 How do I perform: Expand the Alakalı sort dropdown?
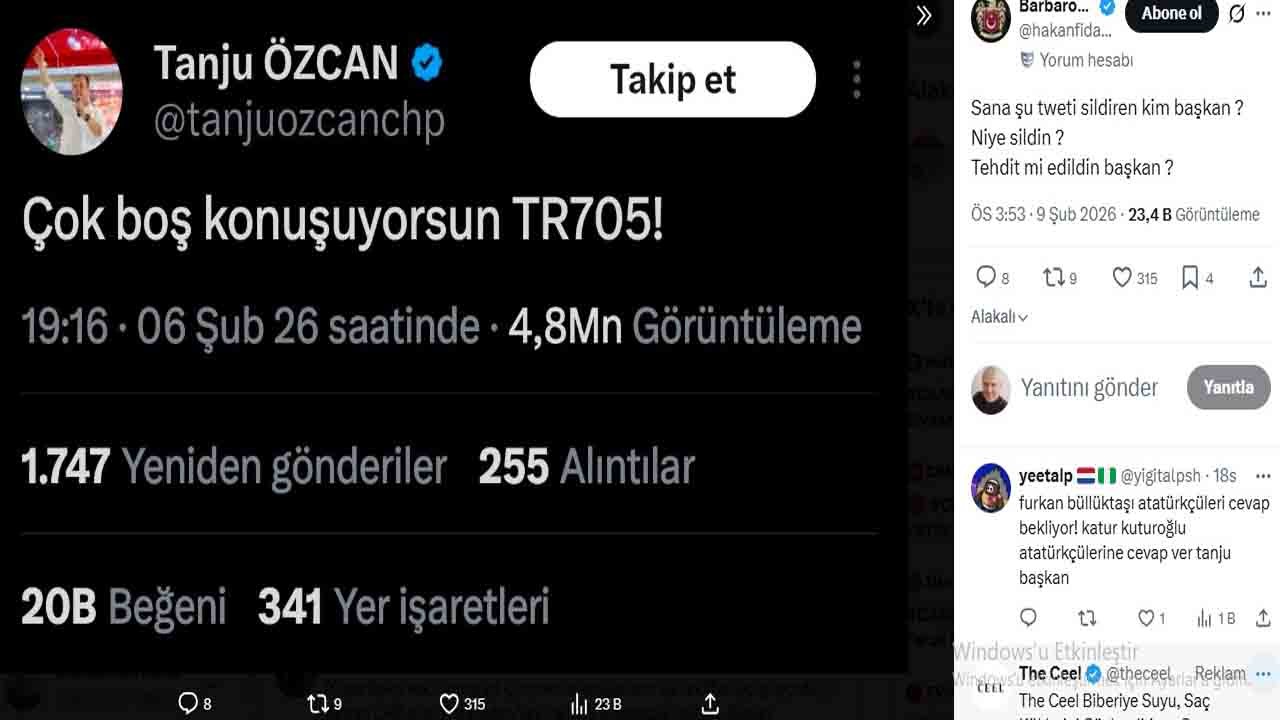pyautogui.click(x=999, y=317)
